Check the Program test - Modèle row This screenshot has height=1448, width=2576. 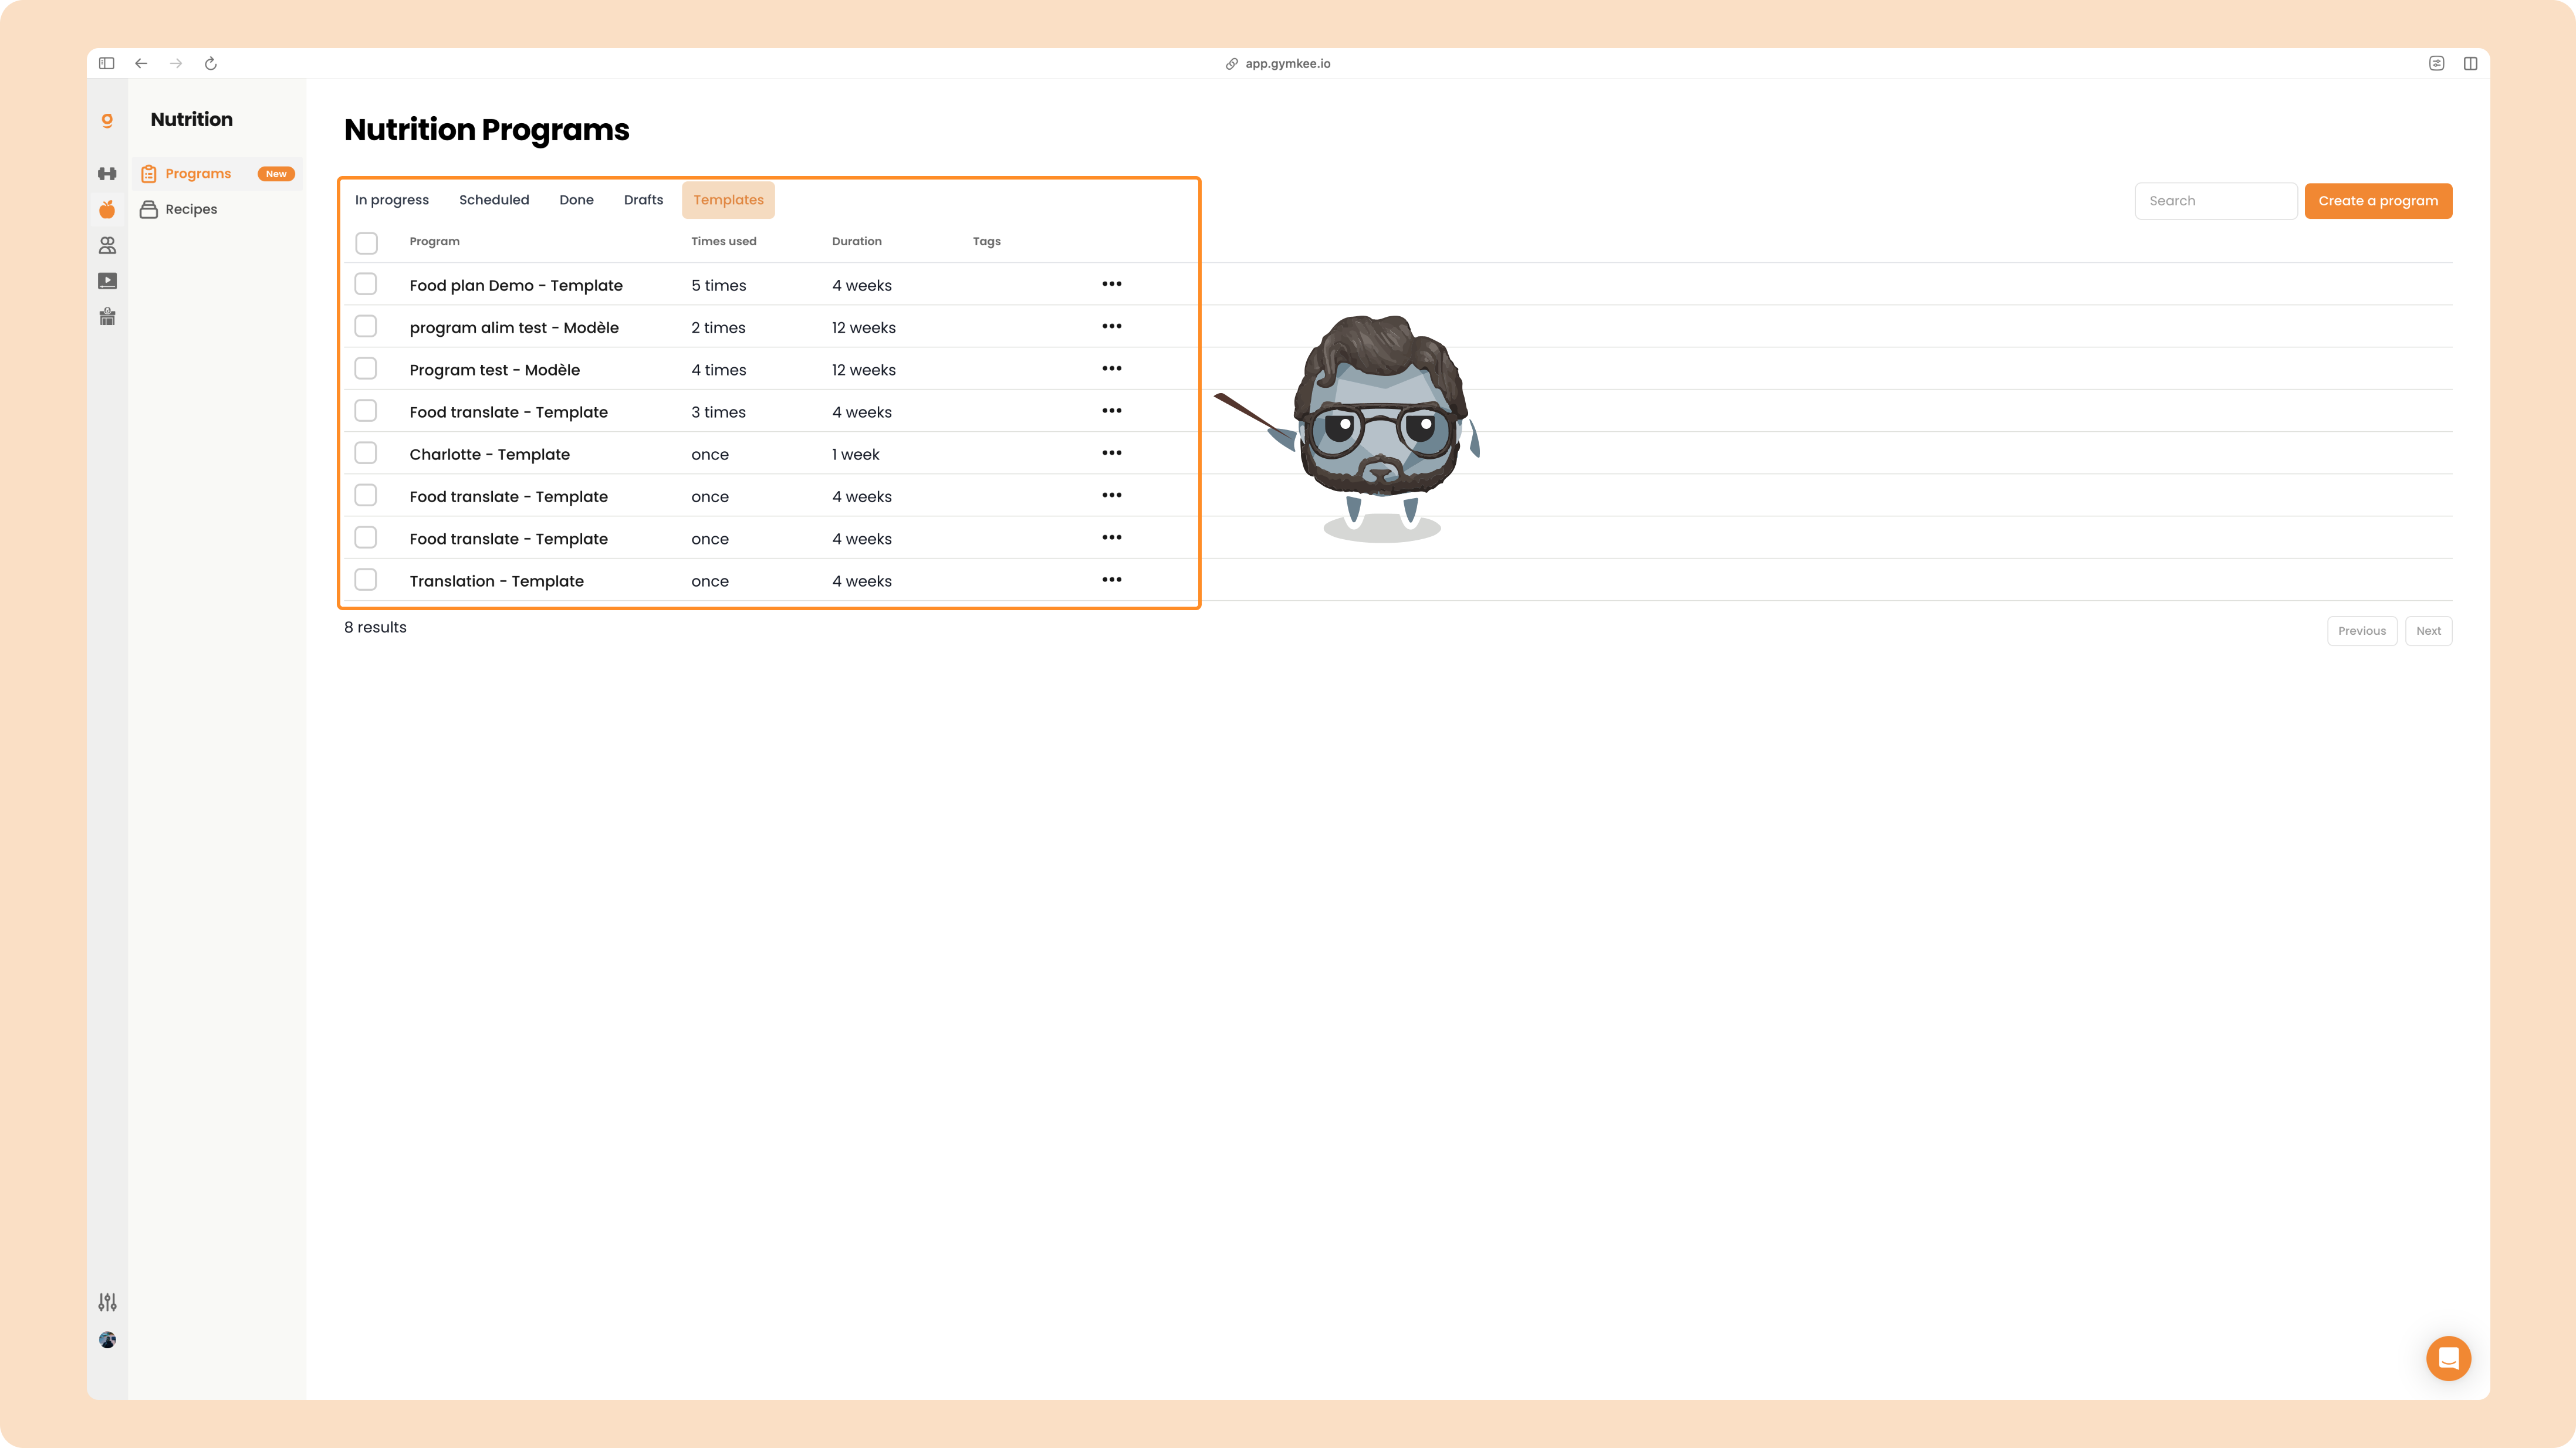click(366, 368)
